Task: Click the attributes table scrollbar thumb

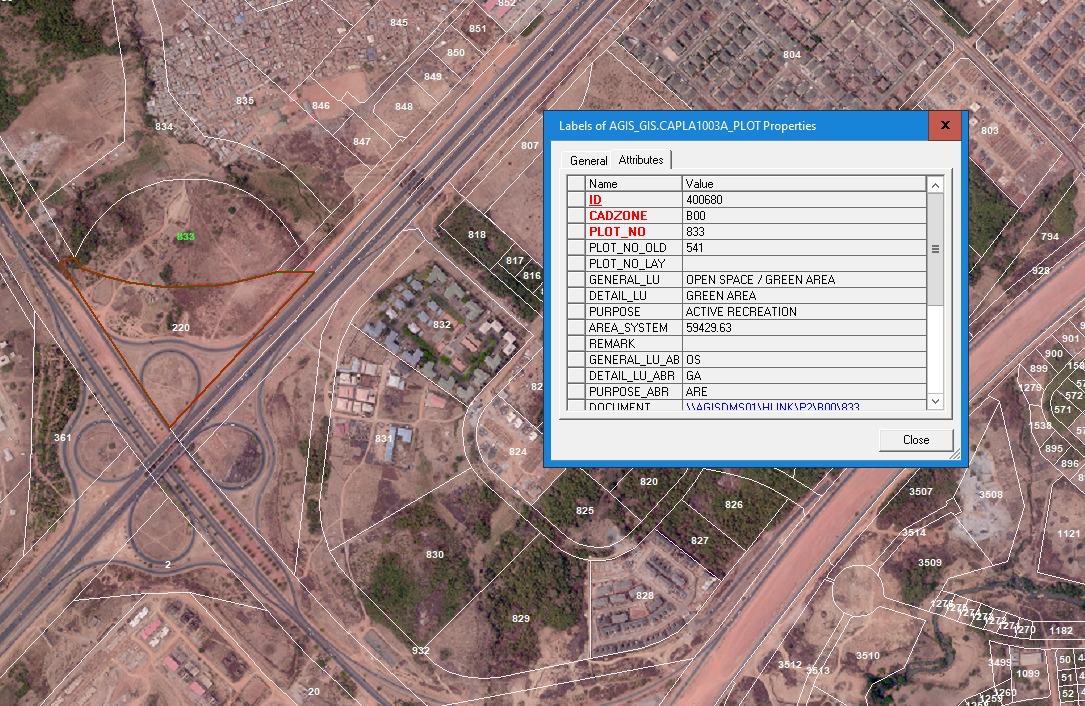Action: click(x=936, y=249)
